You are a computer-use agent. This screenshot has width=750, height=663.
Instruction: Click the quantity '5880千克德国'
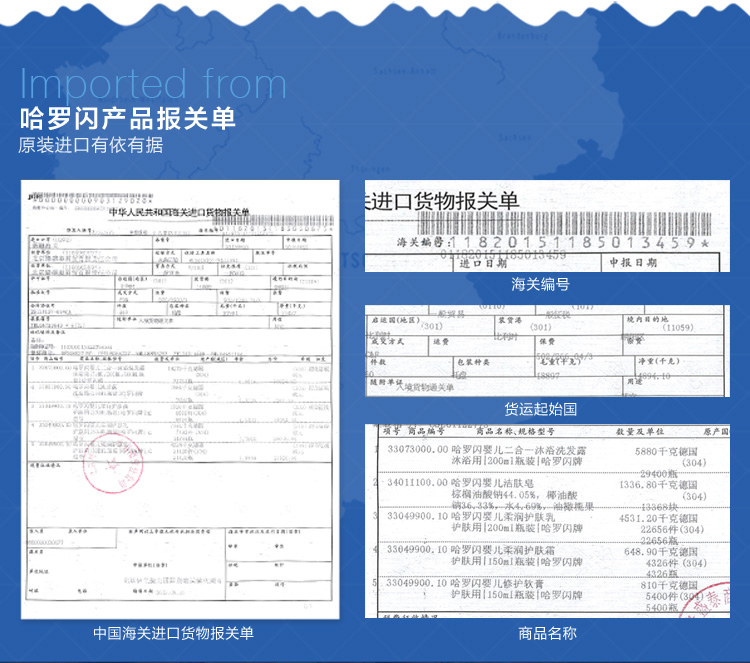tap(666, 452)
